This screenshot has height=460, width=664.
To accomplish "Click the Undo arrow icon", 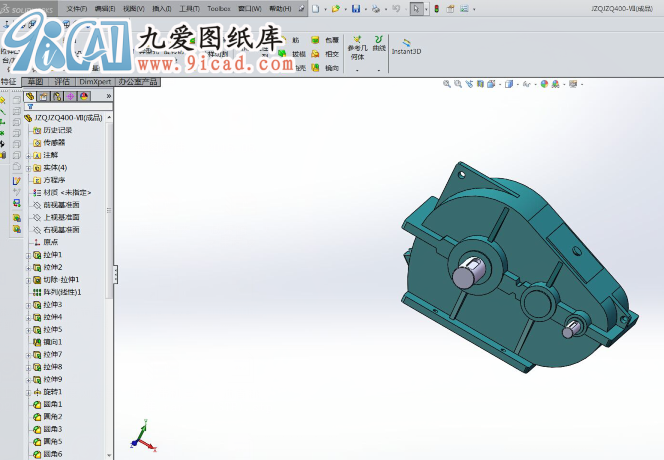I will (396, 8).
